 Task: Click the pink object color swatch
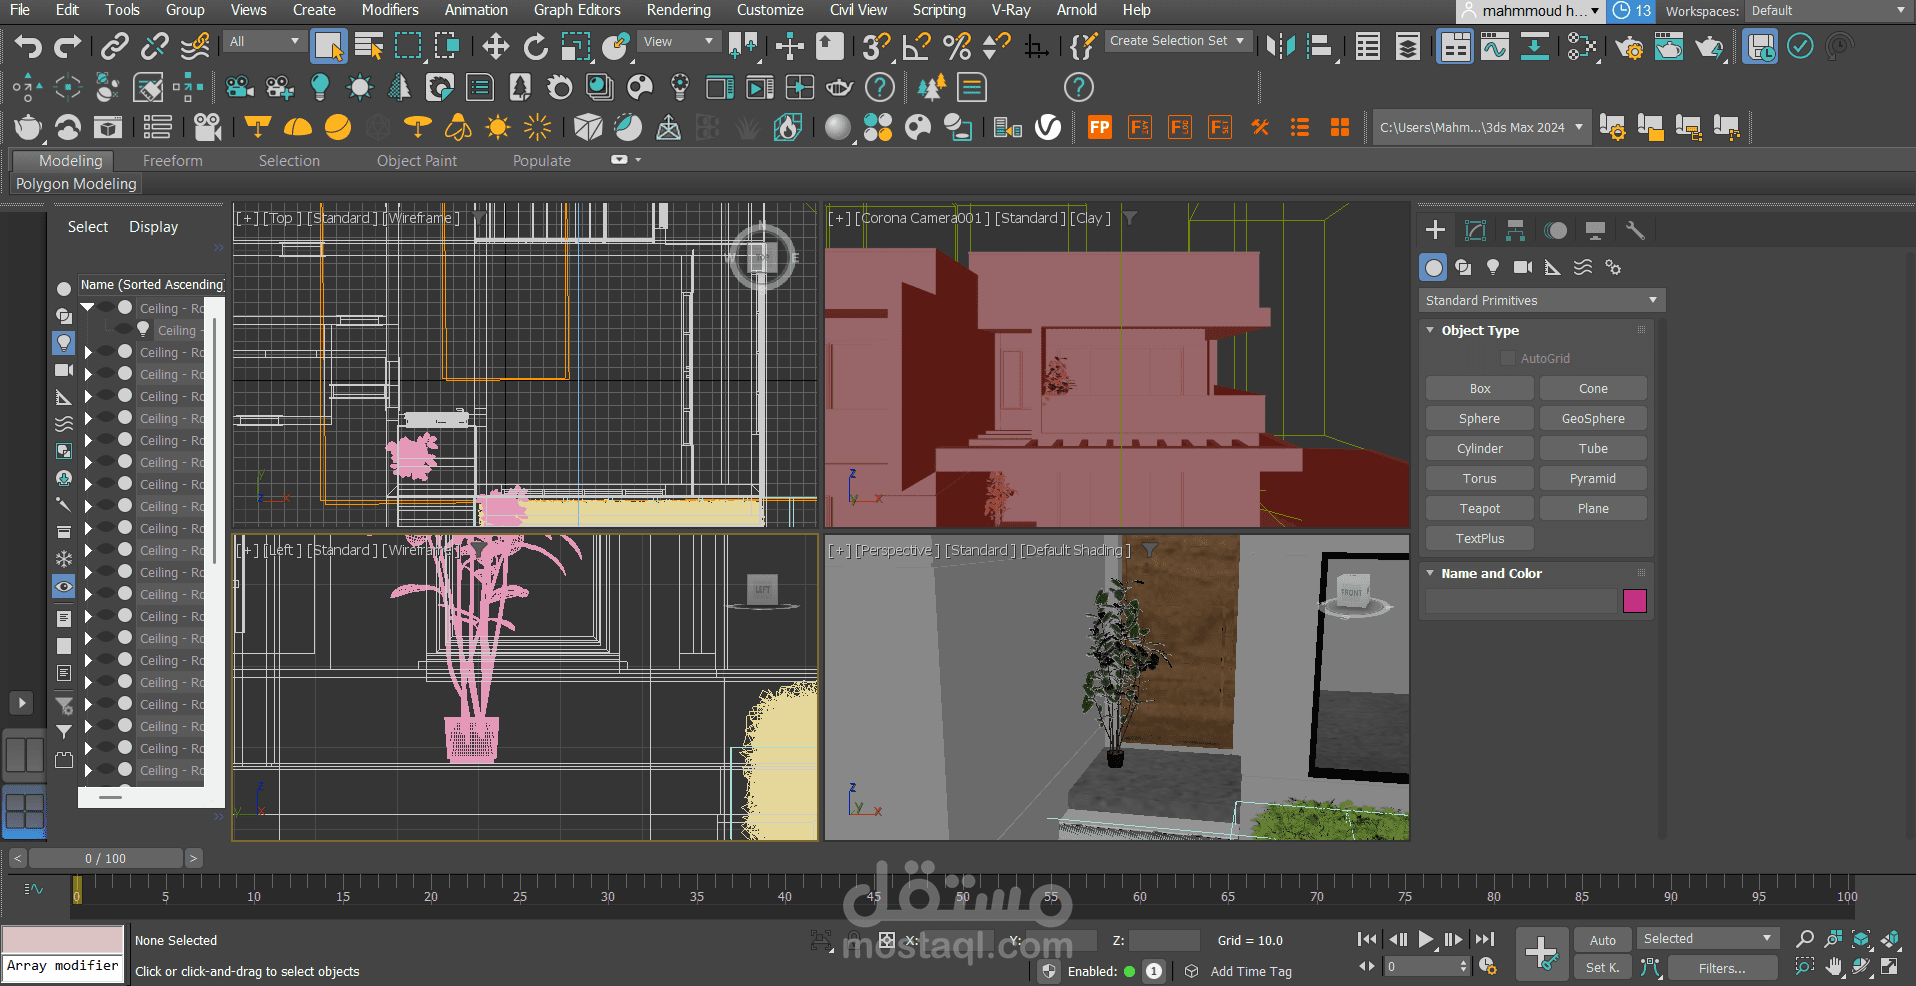[x=1634, y=601]
